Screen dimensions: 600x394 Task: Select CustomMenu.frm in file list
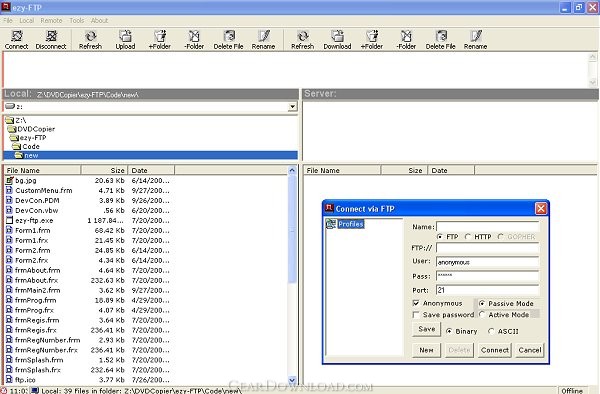tap(44, 190)
